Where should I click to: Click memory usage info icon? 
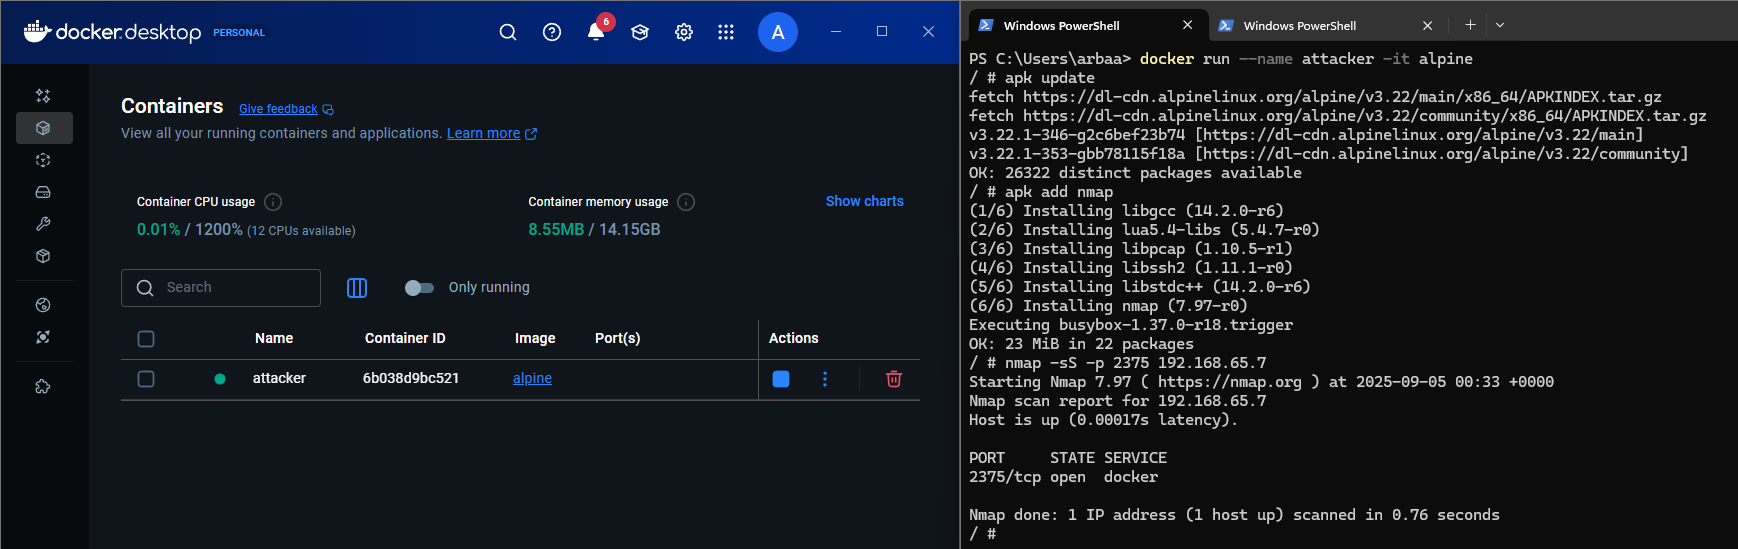(x=686, y=202)
